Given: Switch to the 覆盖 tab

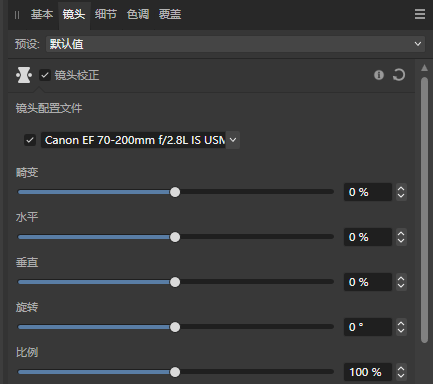Looking at the screenshot, I should [170, 14].
